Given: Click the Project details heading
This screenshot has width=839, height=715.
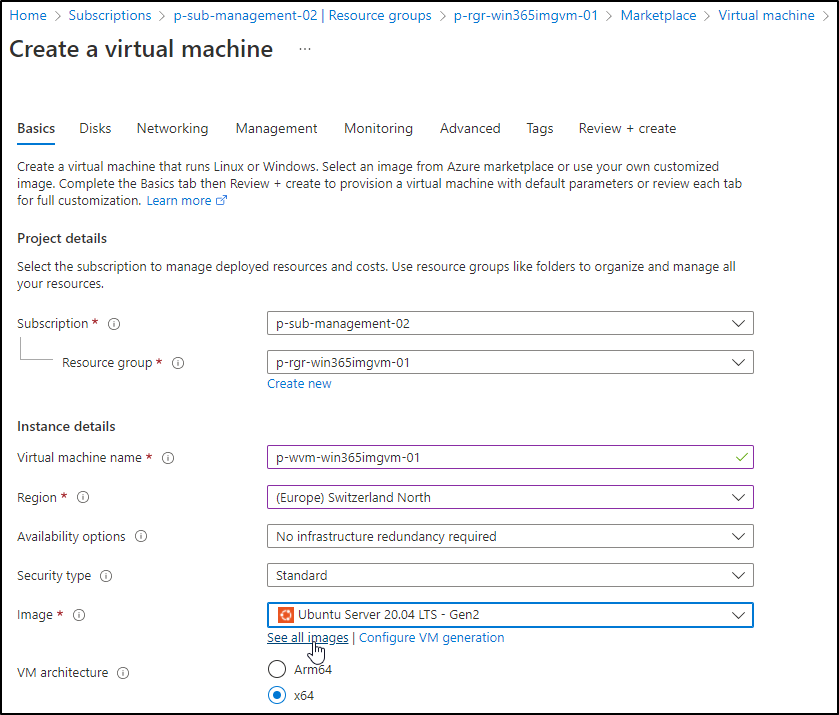Looking at the screenshot, I should pos(62,239).
